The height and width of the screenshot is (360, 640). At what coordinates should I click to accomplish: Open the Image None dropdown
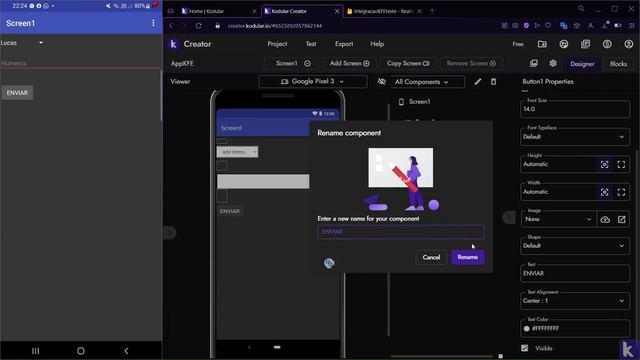pos(558,220)
